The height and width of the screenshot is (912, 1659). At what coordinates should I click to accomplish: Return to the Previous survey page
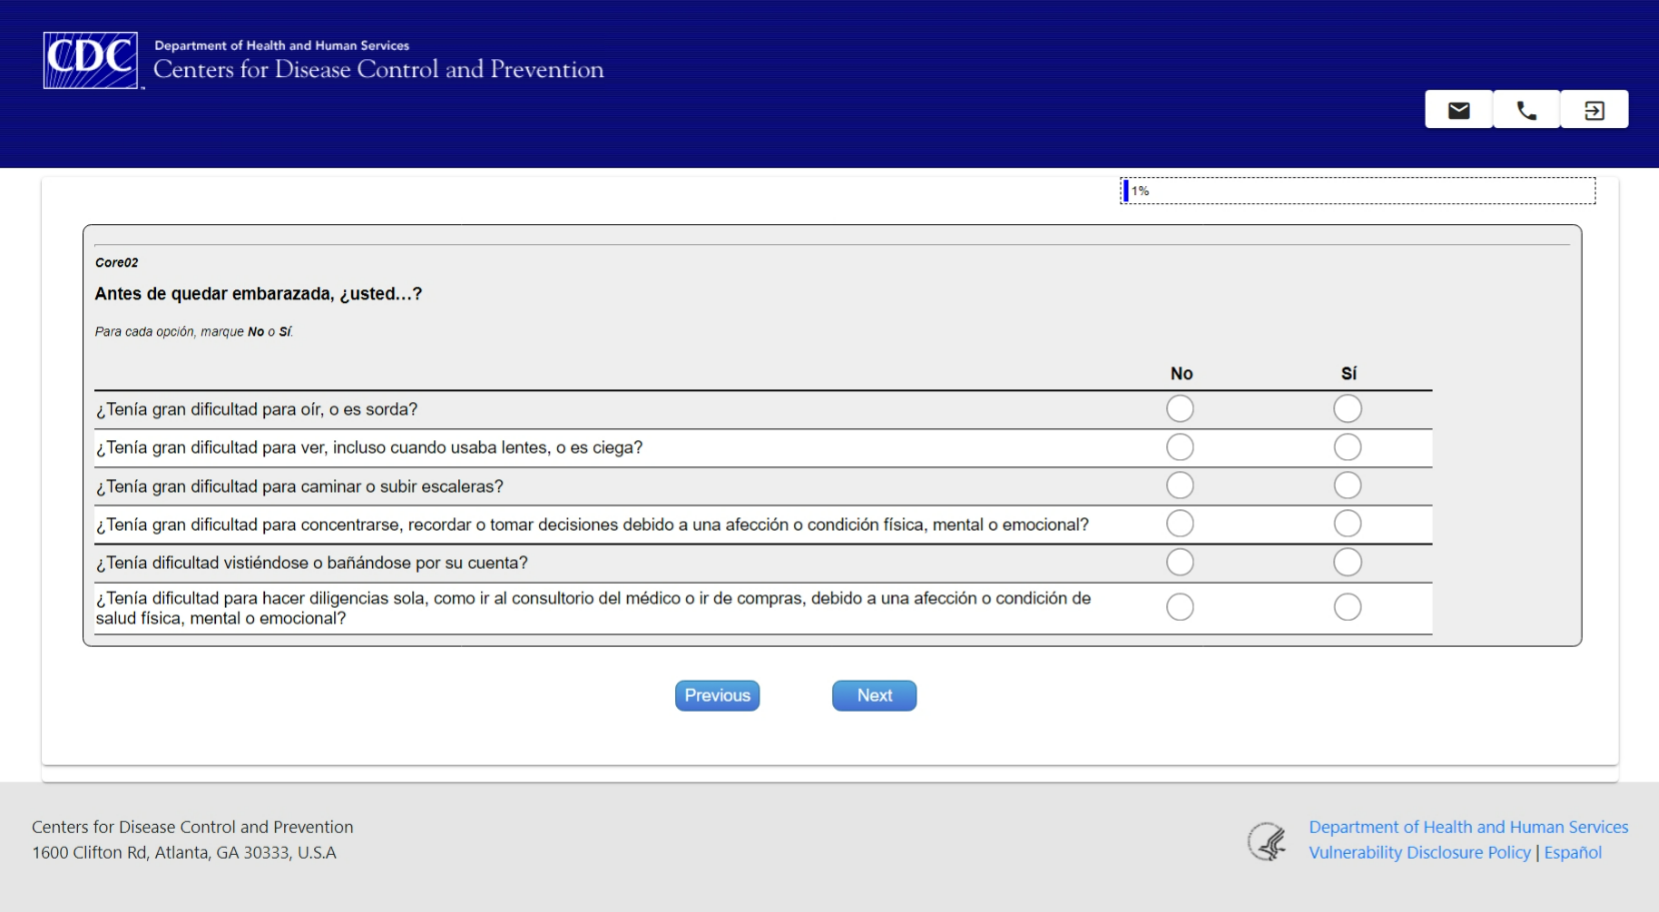717,696
